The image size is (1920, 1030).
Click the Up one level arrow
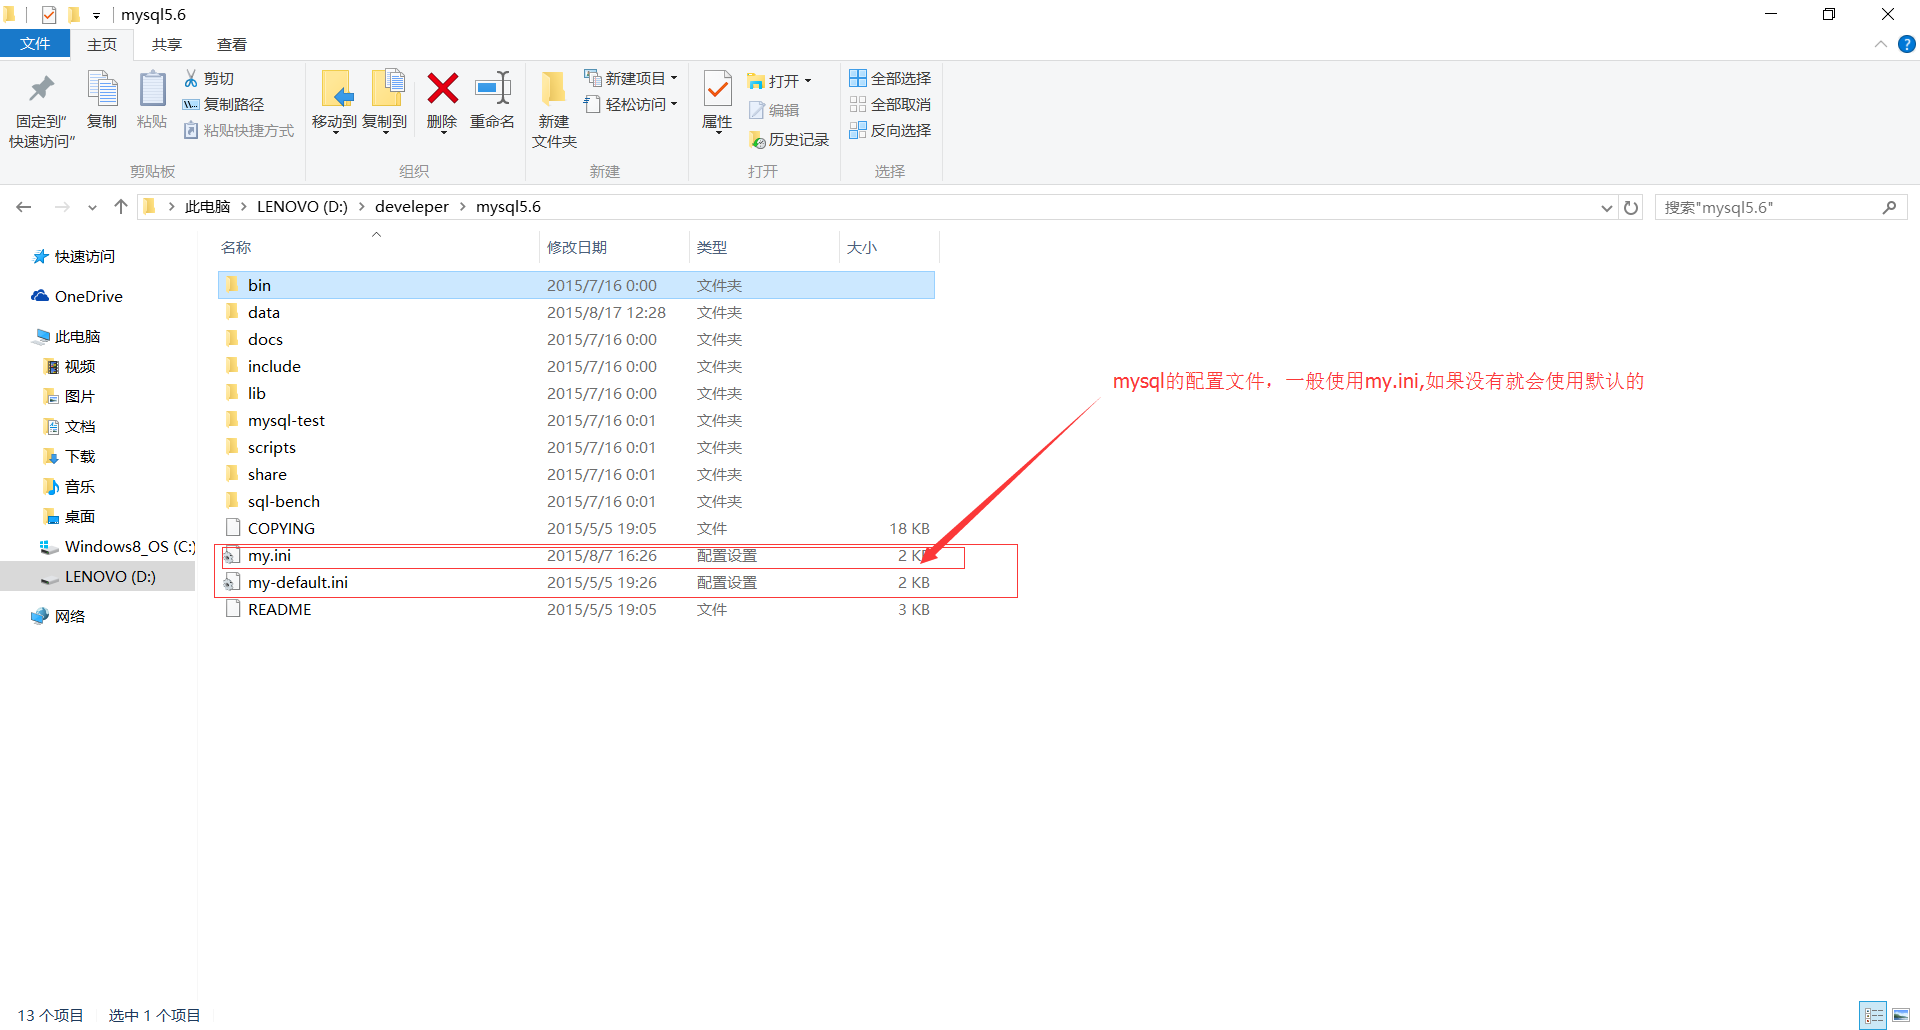click(121, 207)
